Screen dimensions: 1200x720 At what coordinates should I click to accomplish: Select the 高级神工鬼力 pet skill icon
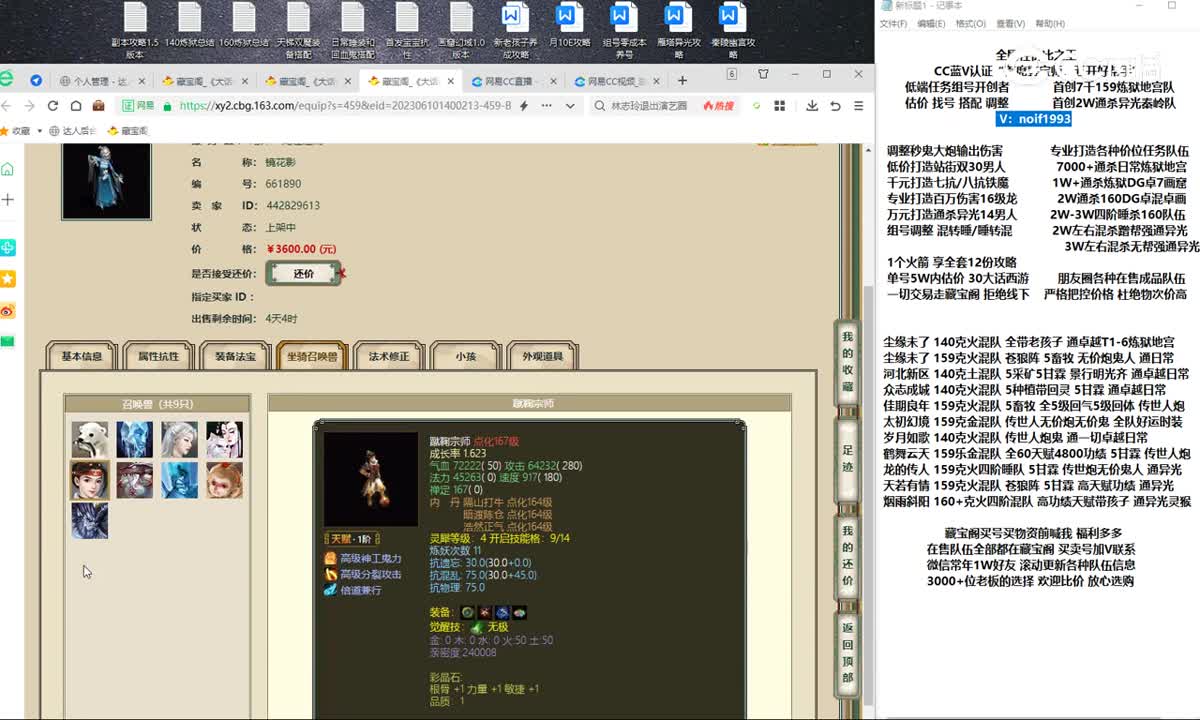[330, 558]
